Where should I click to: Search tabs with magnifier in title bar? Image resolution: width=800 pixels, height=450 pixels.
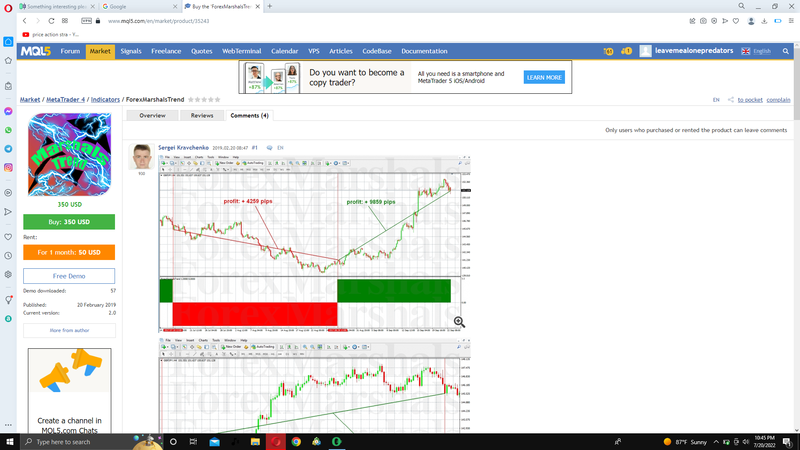[741, 6]
